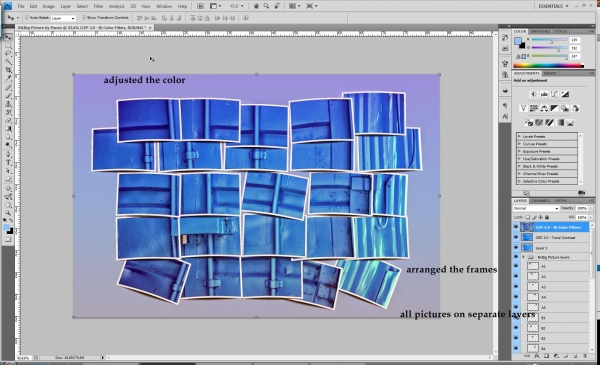Click the red channel slider in Color panel
The height and width of the screenshot is (365, 600).
point(549,40)
